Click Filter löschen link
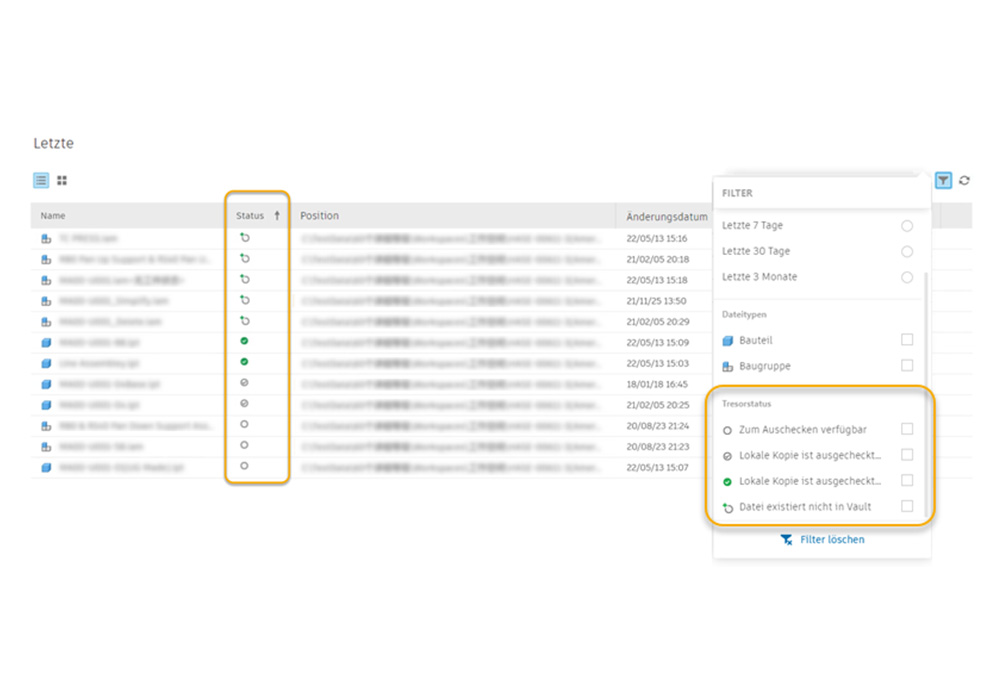The image size is (1000, 700). [x=823, y=540]
